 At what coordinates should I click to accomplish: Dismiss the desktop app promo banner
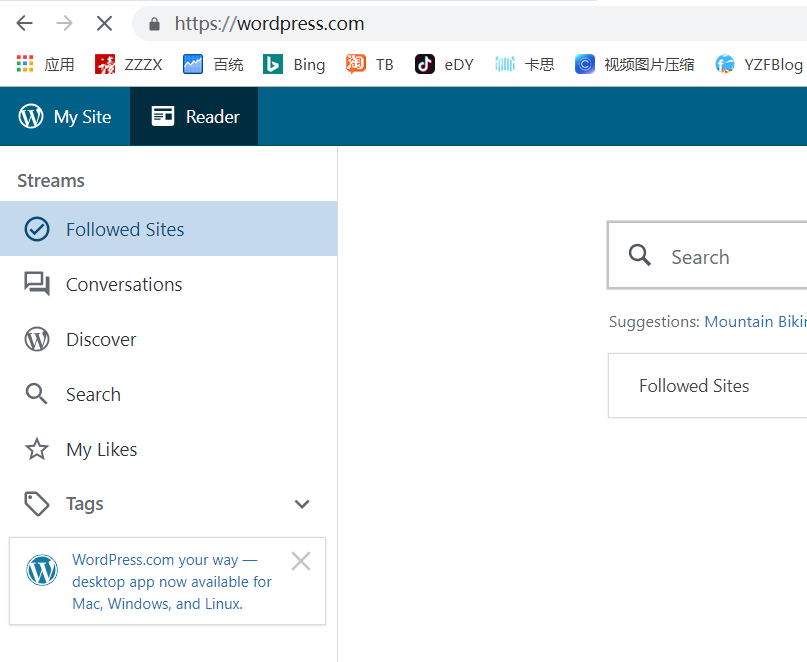[x=300, y=561]
